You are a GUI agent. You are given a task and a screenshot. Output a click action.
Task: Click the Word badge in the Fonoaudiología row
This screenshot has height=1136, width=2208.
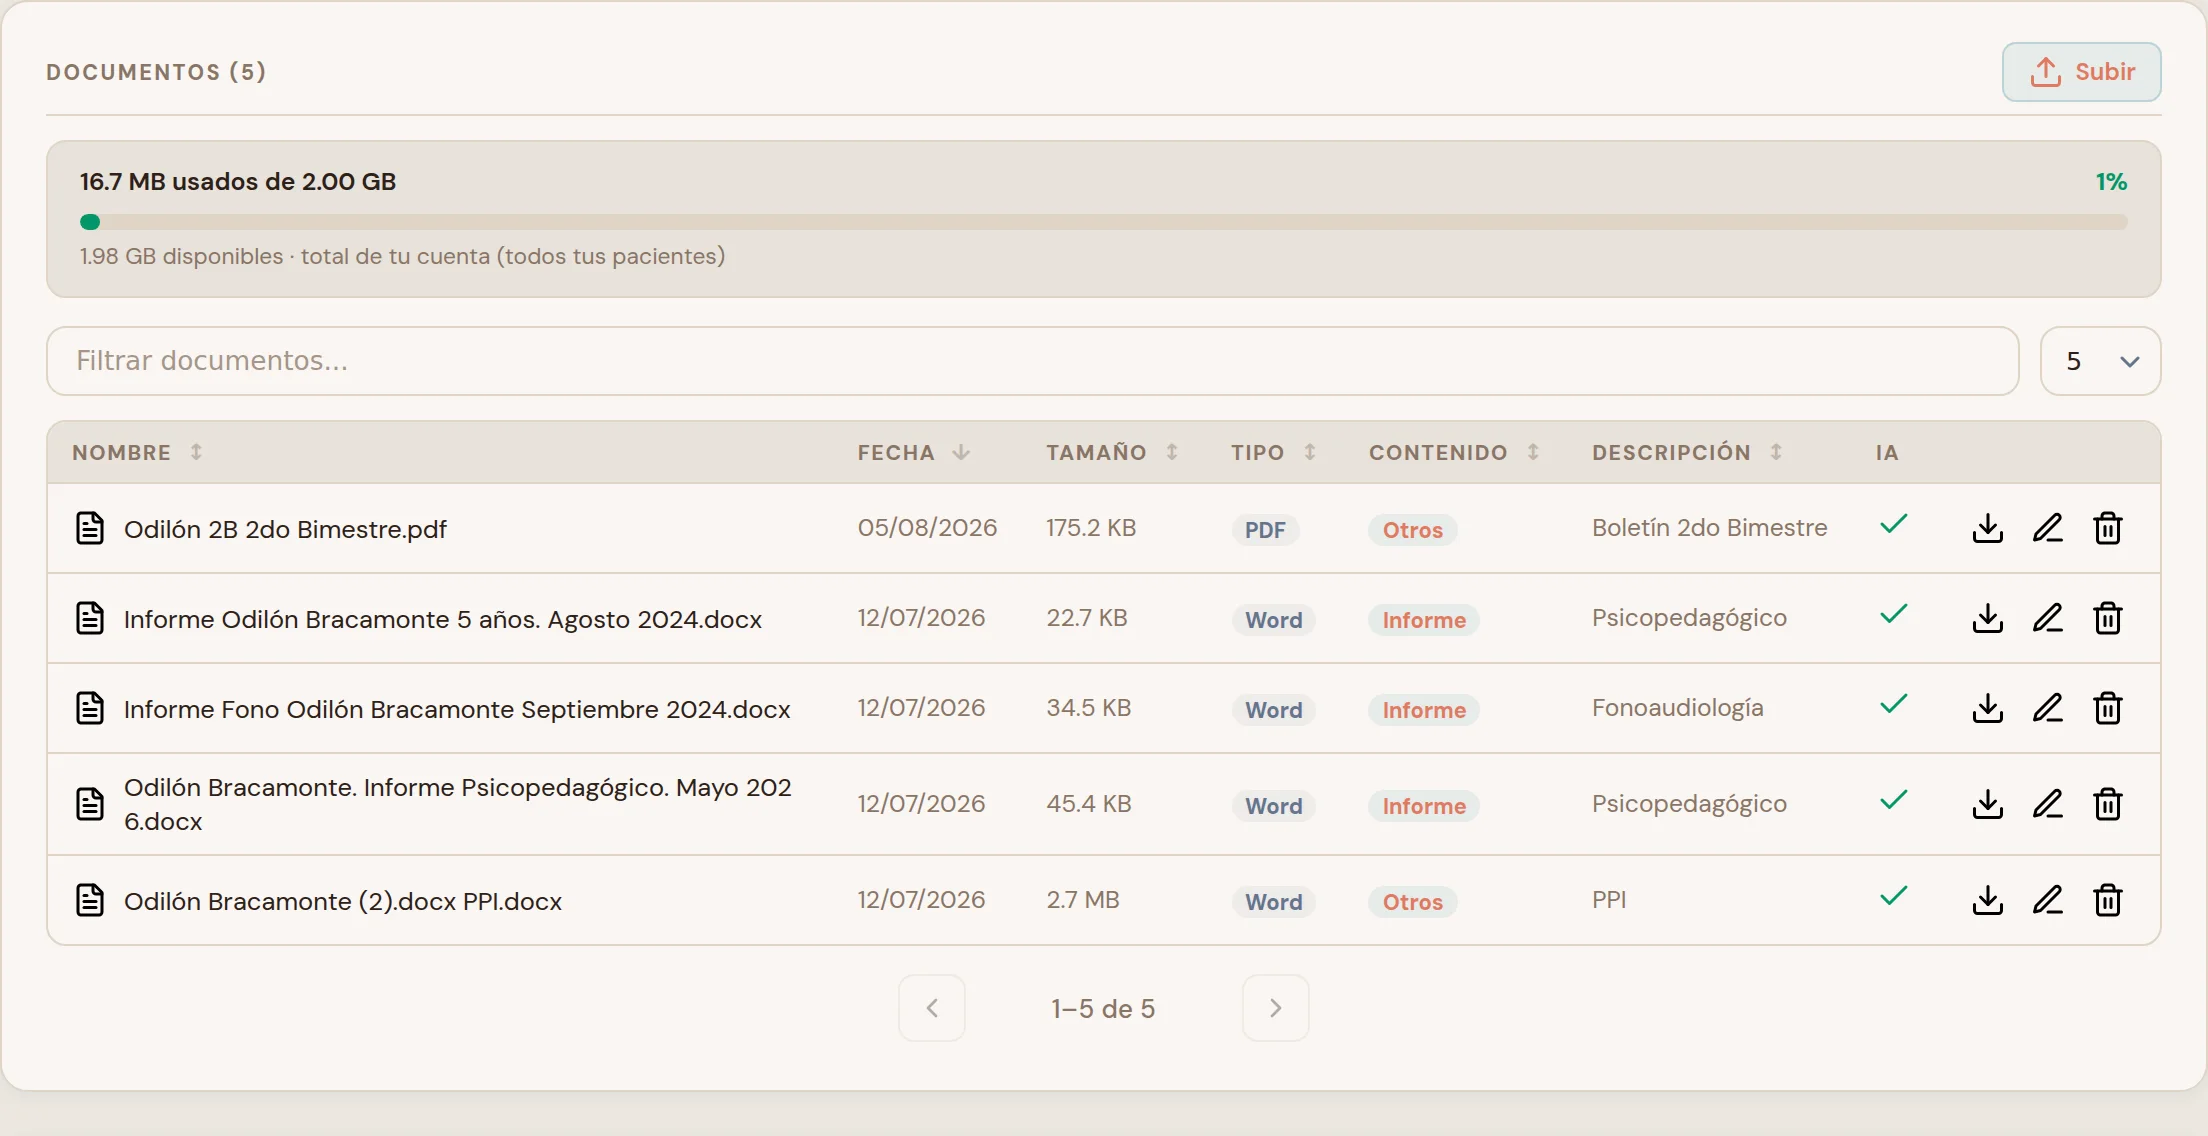tap(1273, 710)
